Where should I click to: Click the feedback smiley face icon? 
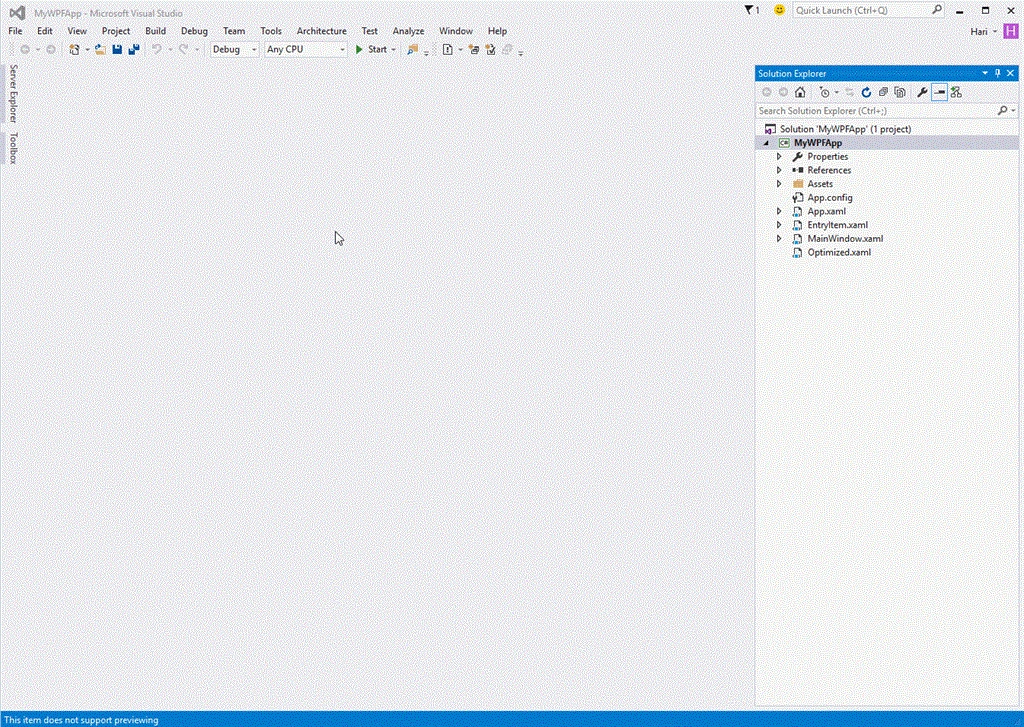coord(779,10)
